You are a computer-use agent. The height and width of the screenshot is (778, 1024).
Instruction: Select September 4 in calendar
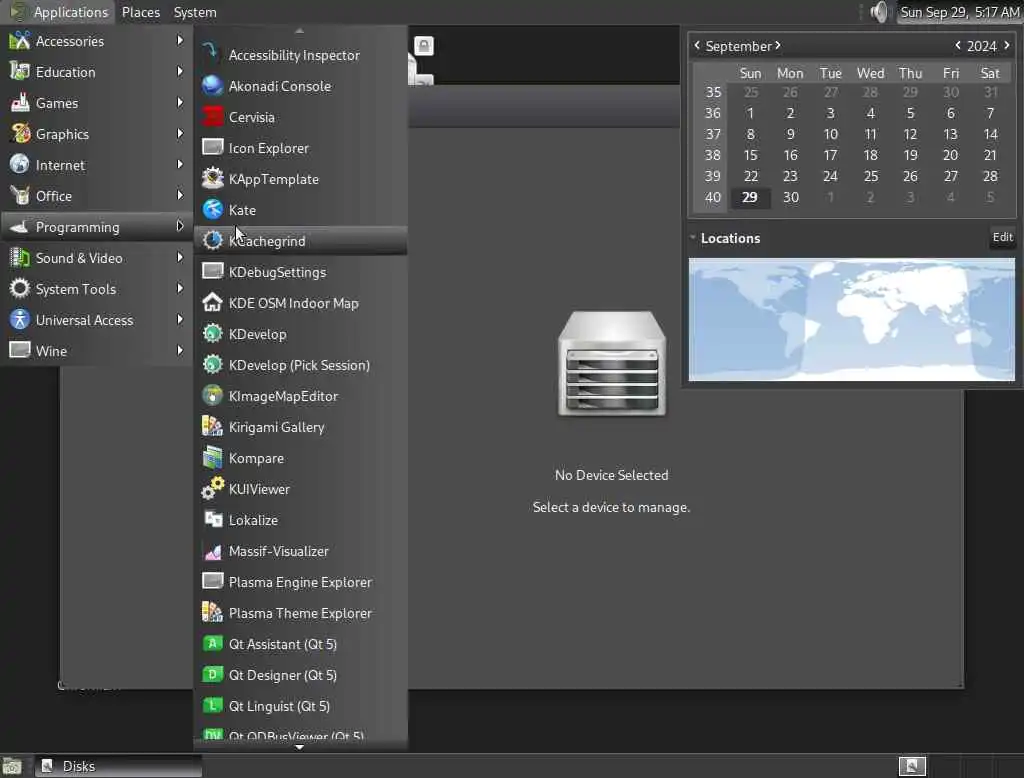pos(870,113)
